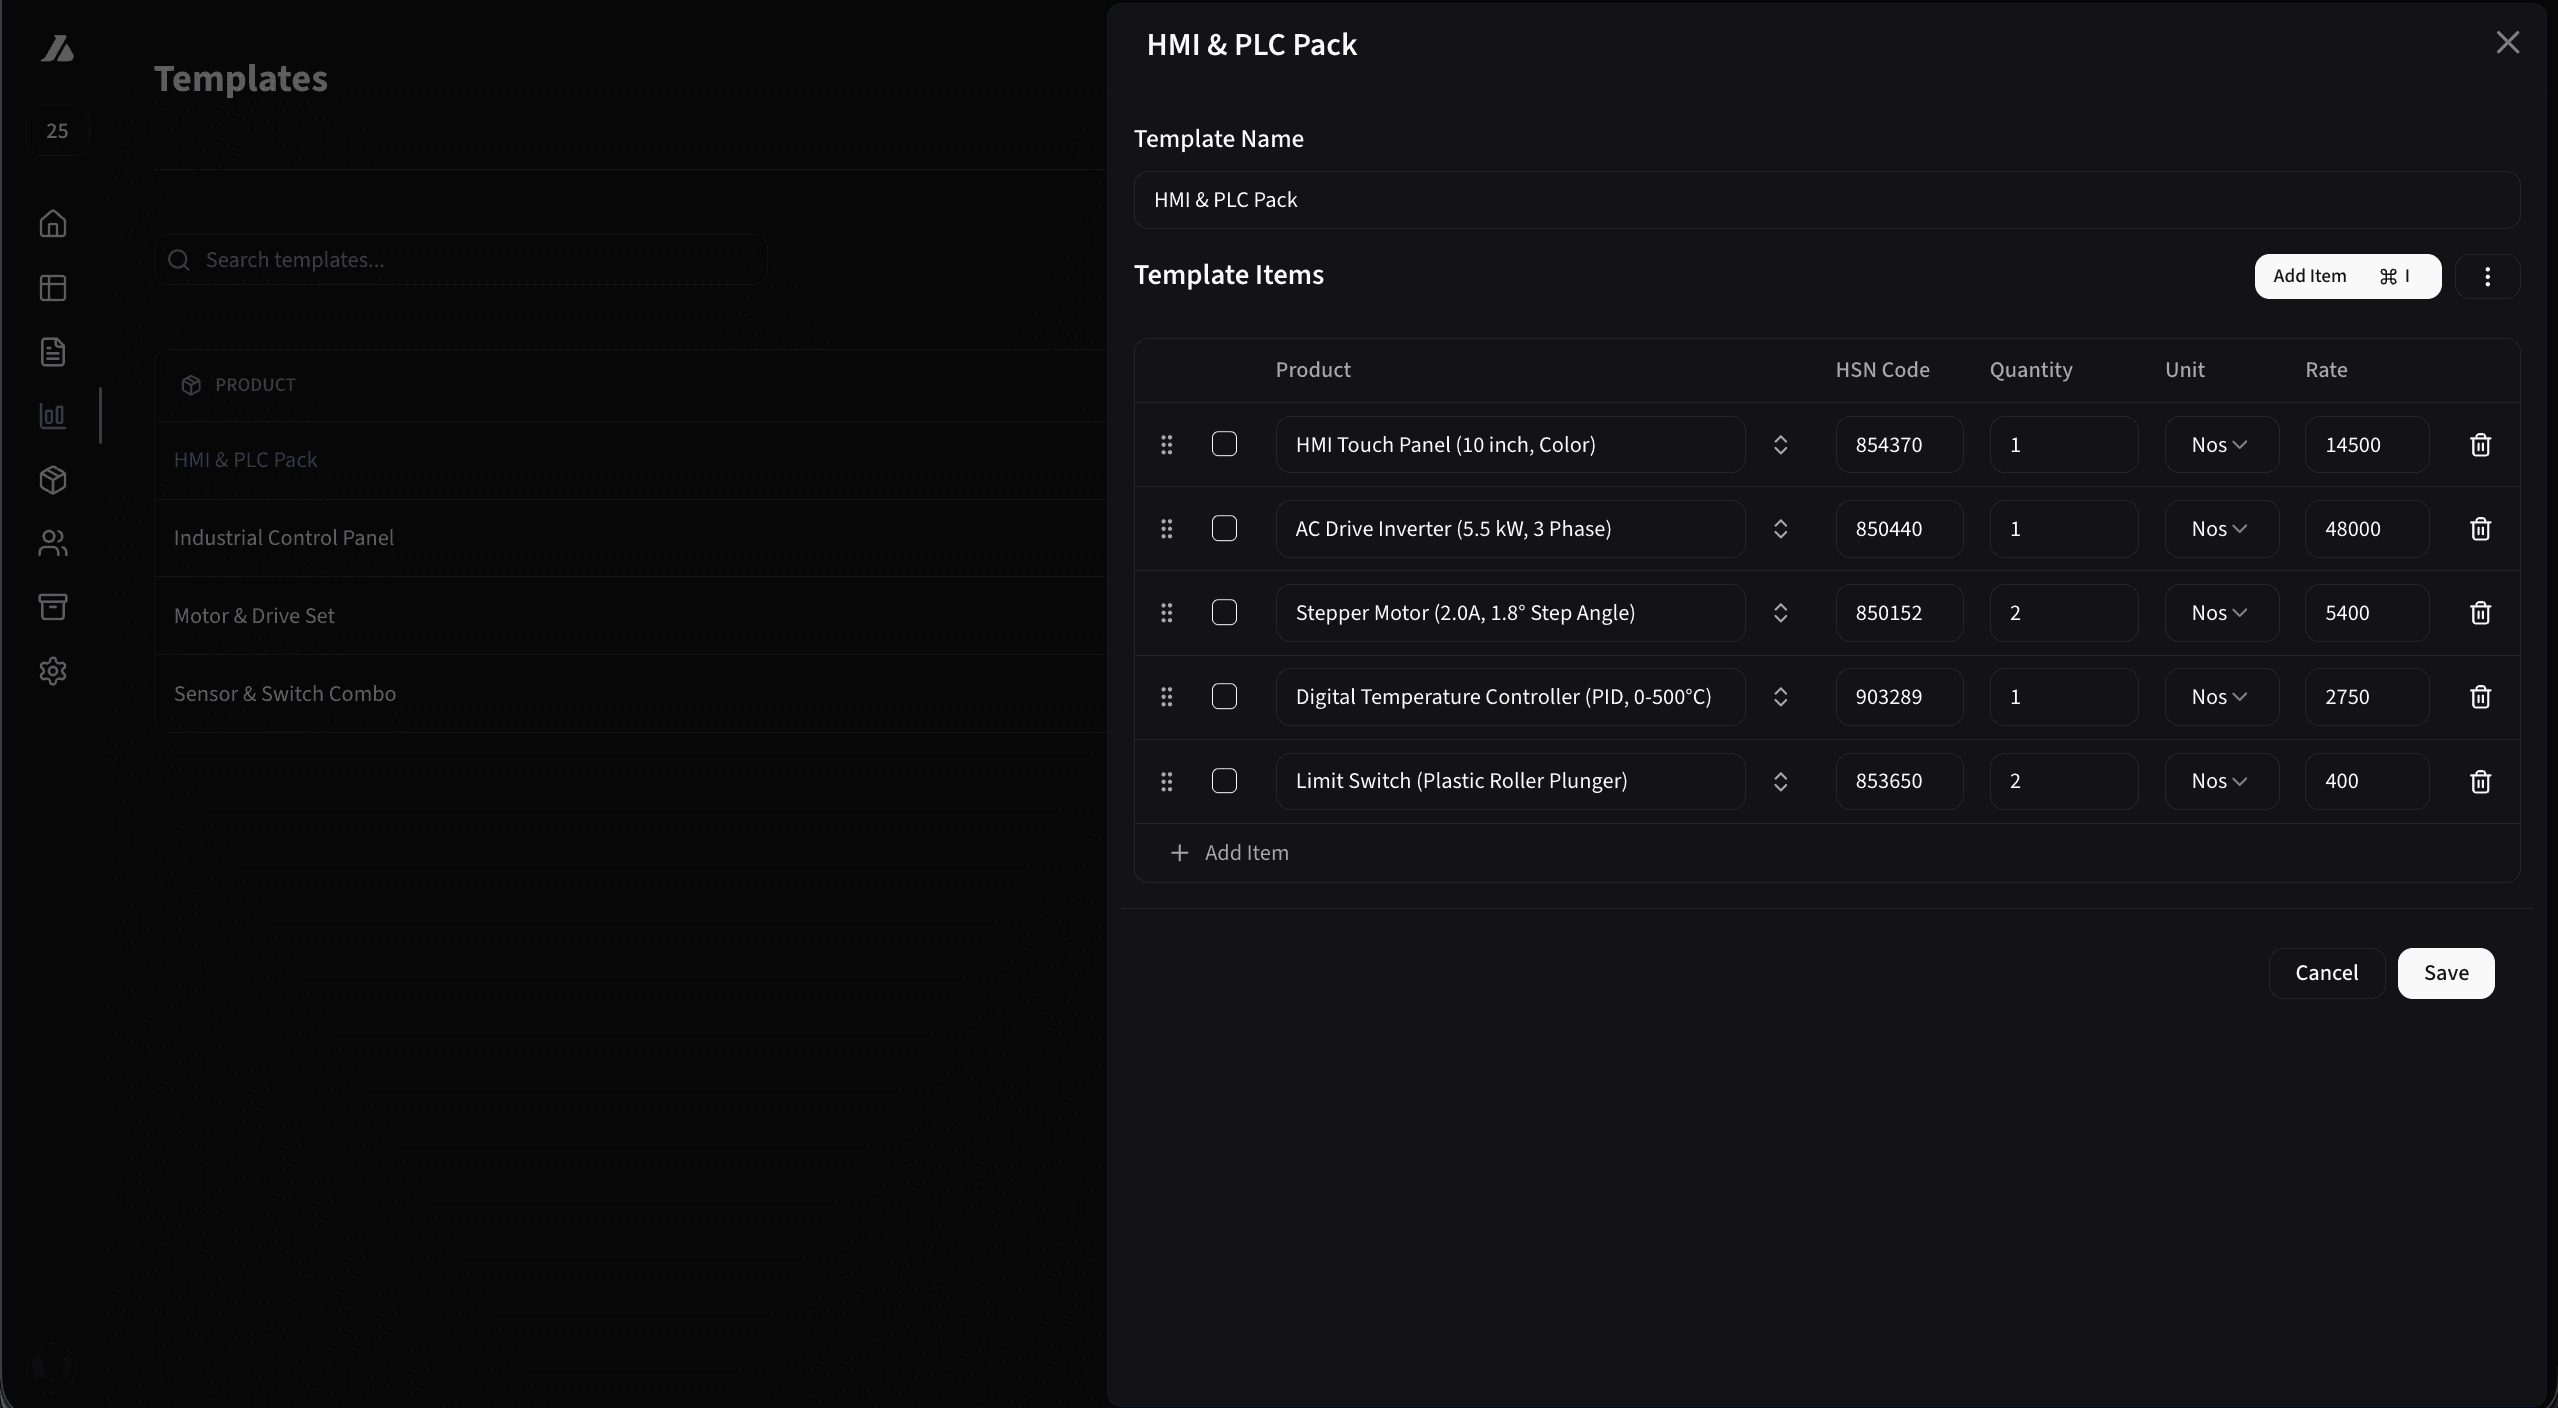The image size is (2558, 1408).
Task: Open settings gear in sidebar
Action: (x=53, y=671)
